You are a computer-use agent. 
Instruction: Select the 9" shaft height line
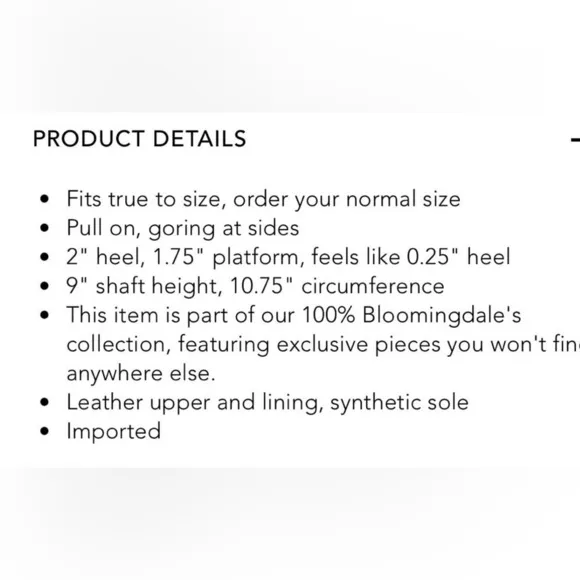click(x=255, y=286)
